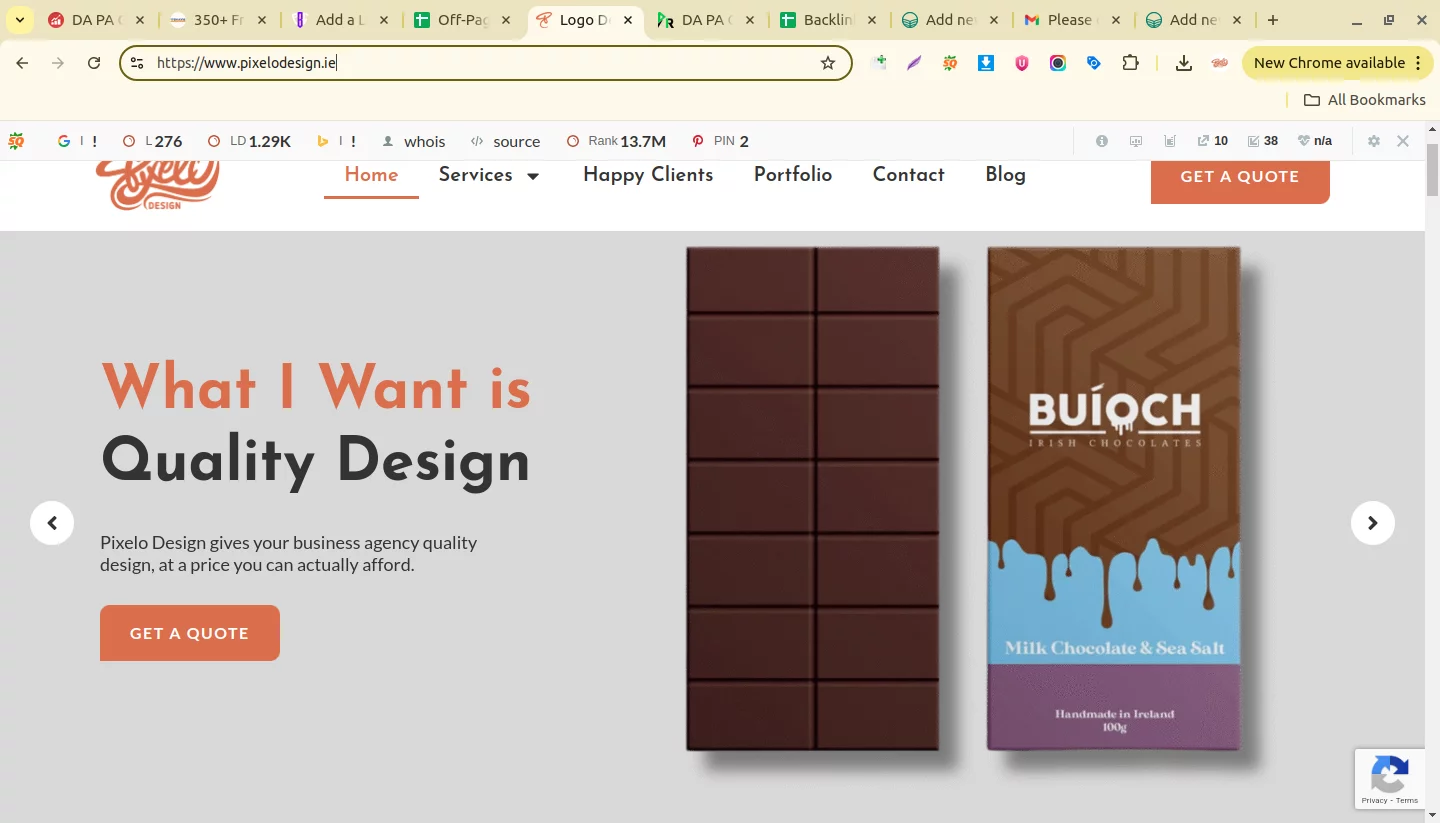The image size is (1440, 823).
Task: Open the colorful circle extension icon
Action: click(1058, 63)
